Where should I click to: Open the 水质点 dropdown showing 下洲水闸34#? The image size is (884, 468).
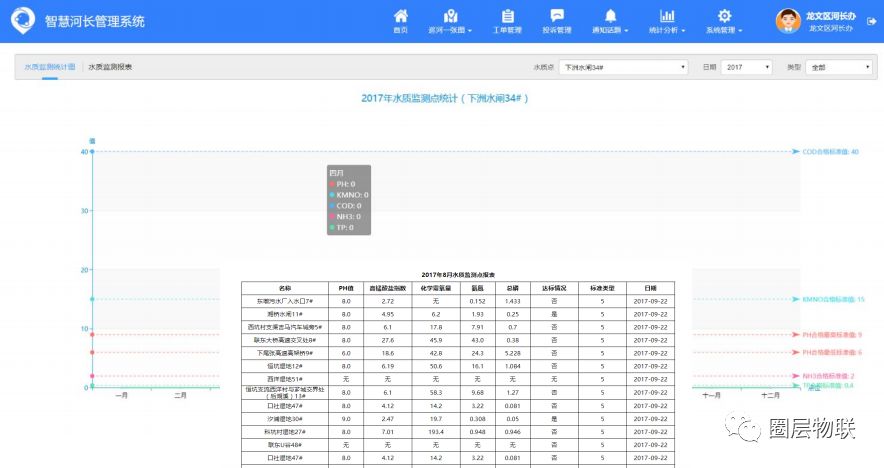(624, 67)
